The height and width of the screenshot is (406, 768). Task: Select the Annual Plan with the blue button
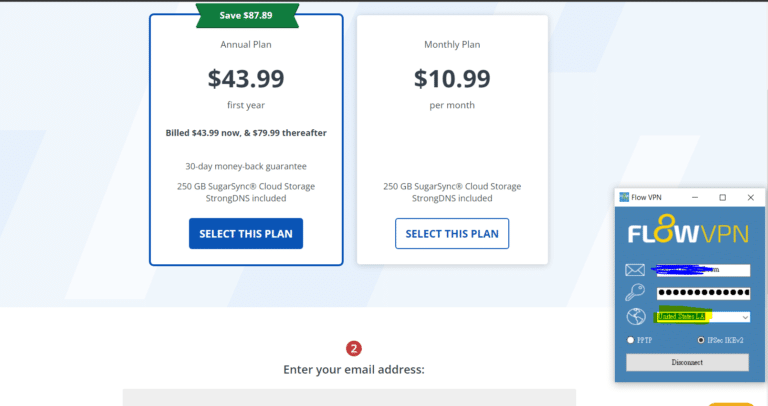246,233
